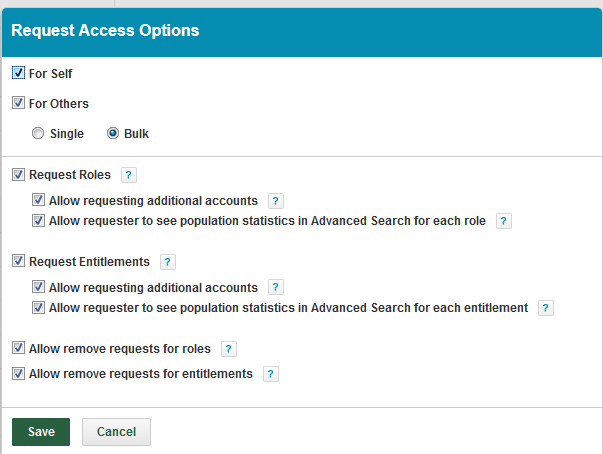This screenshot has height=454, width=603.
Task: Open help icon next to Request Entitlements
Action: click(x=167, y=262)
